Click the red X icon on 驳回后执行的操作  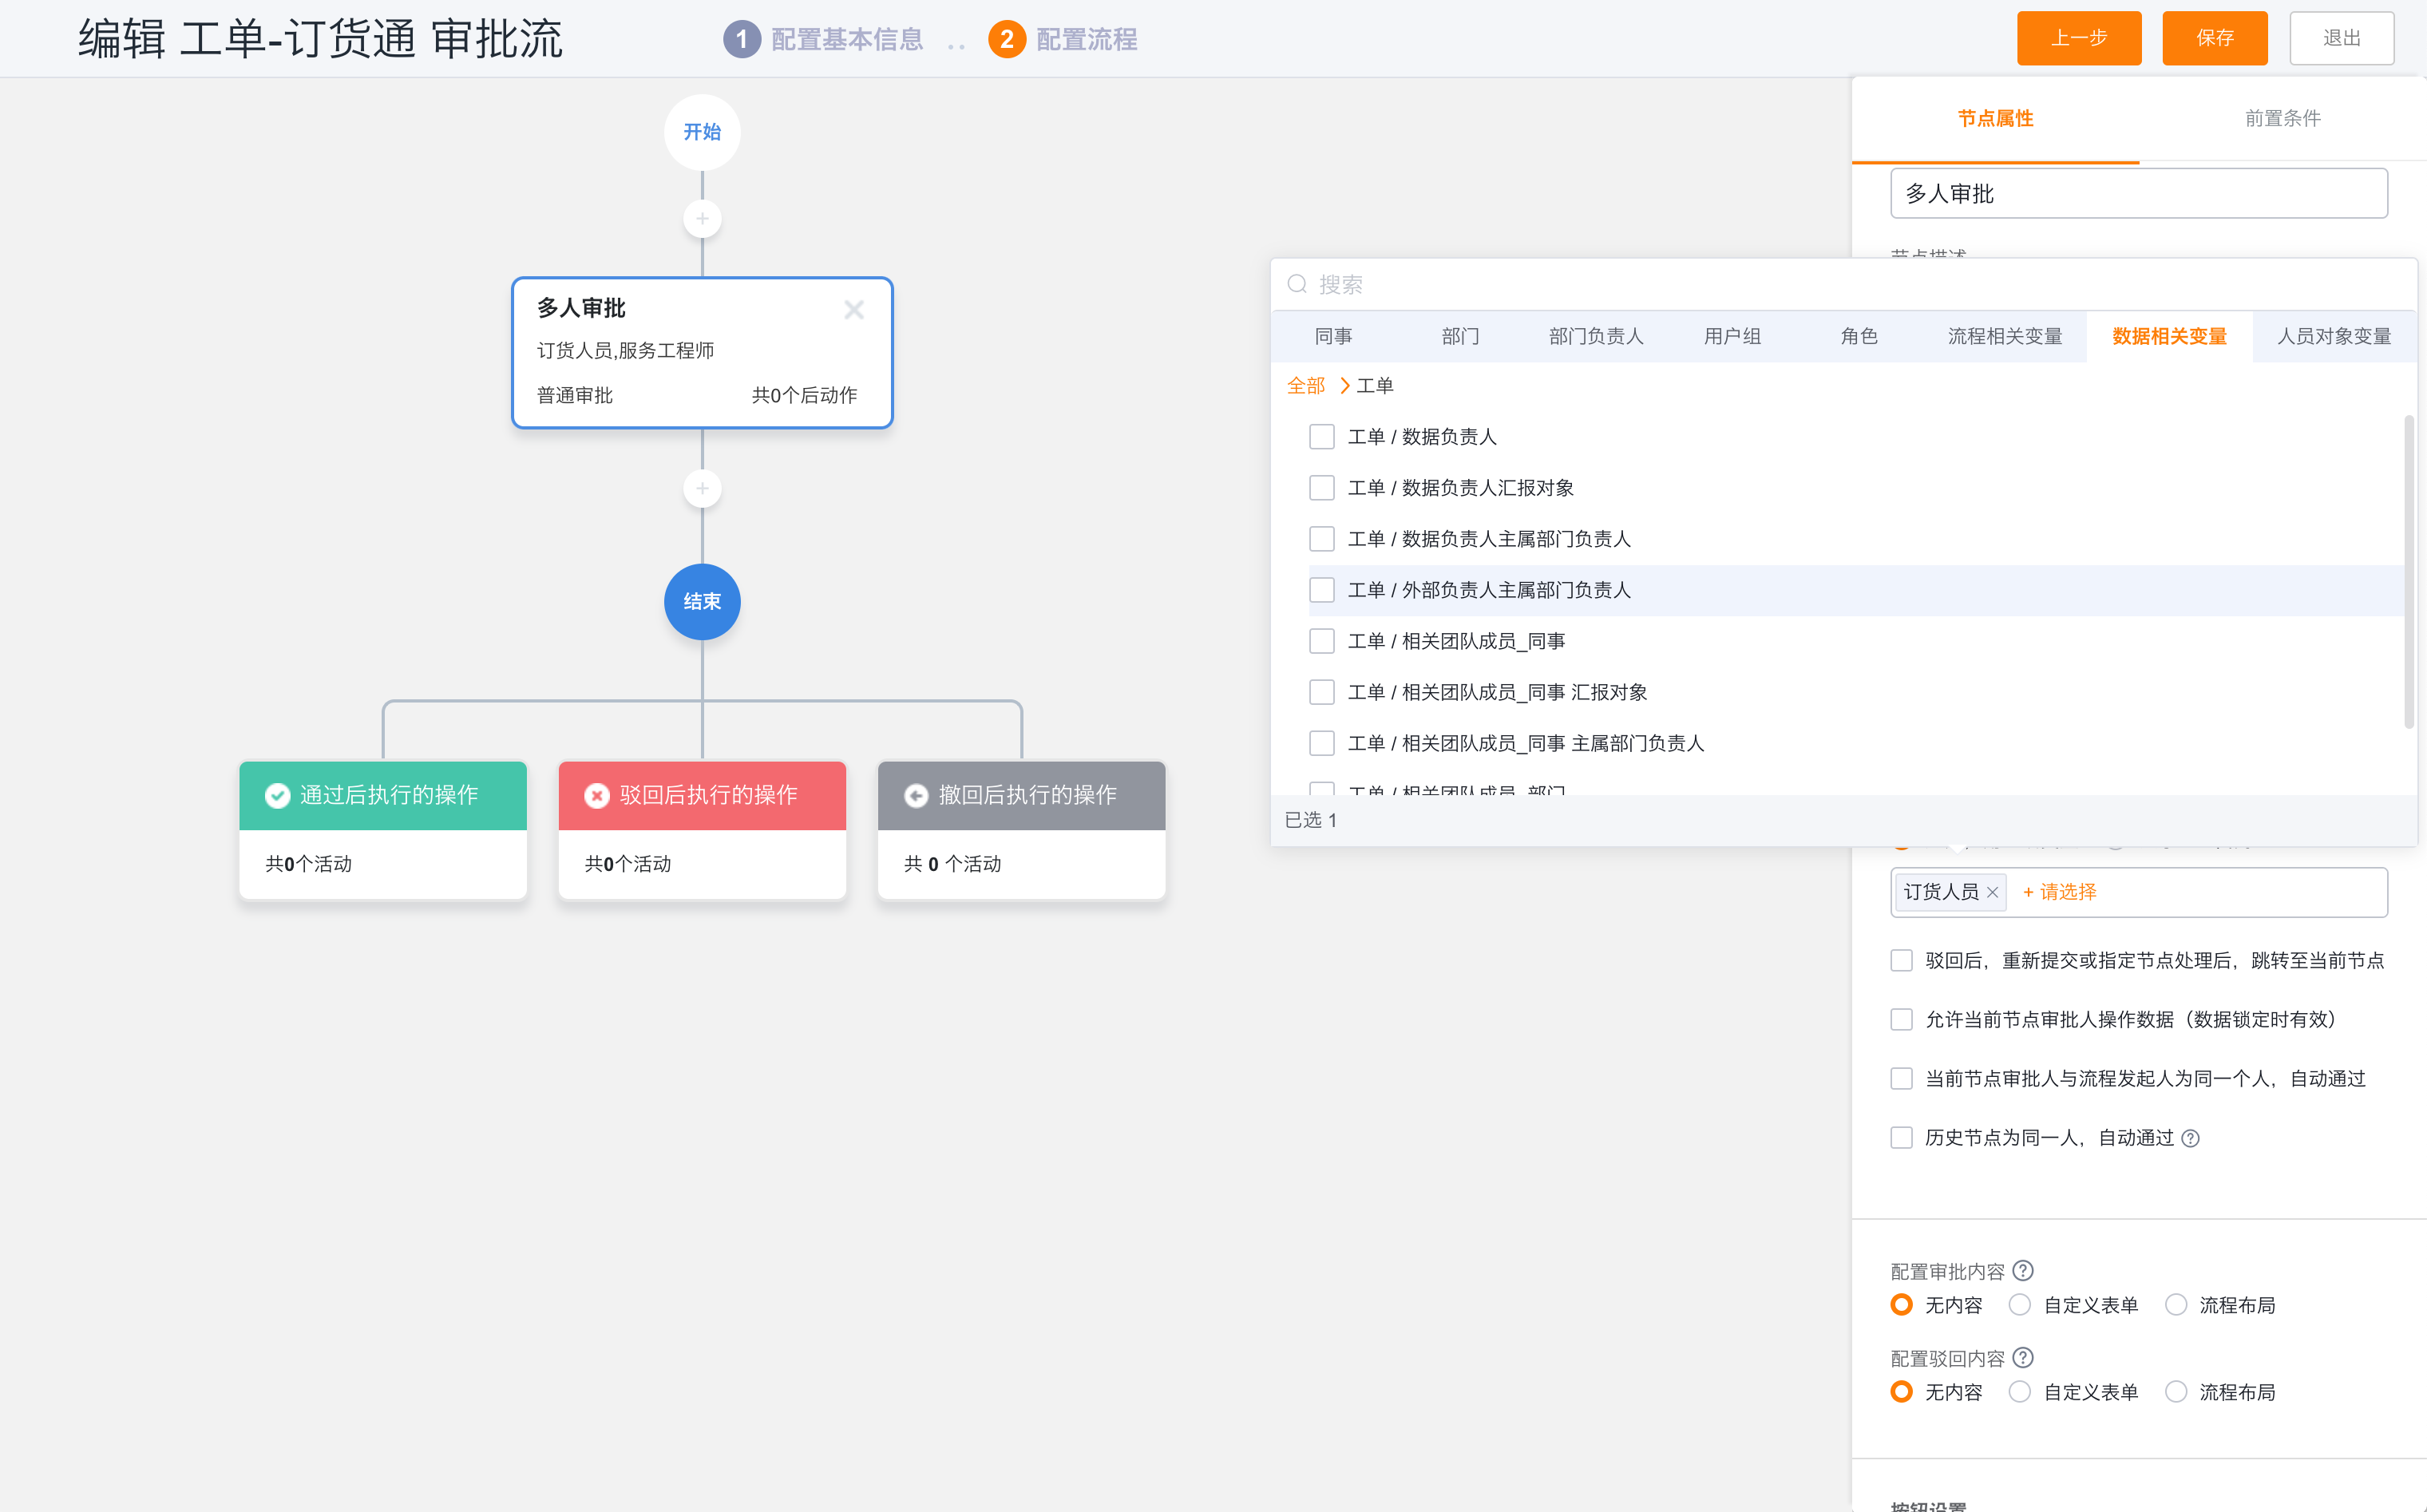[x=597, y=795]
